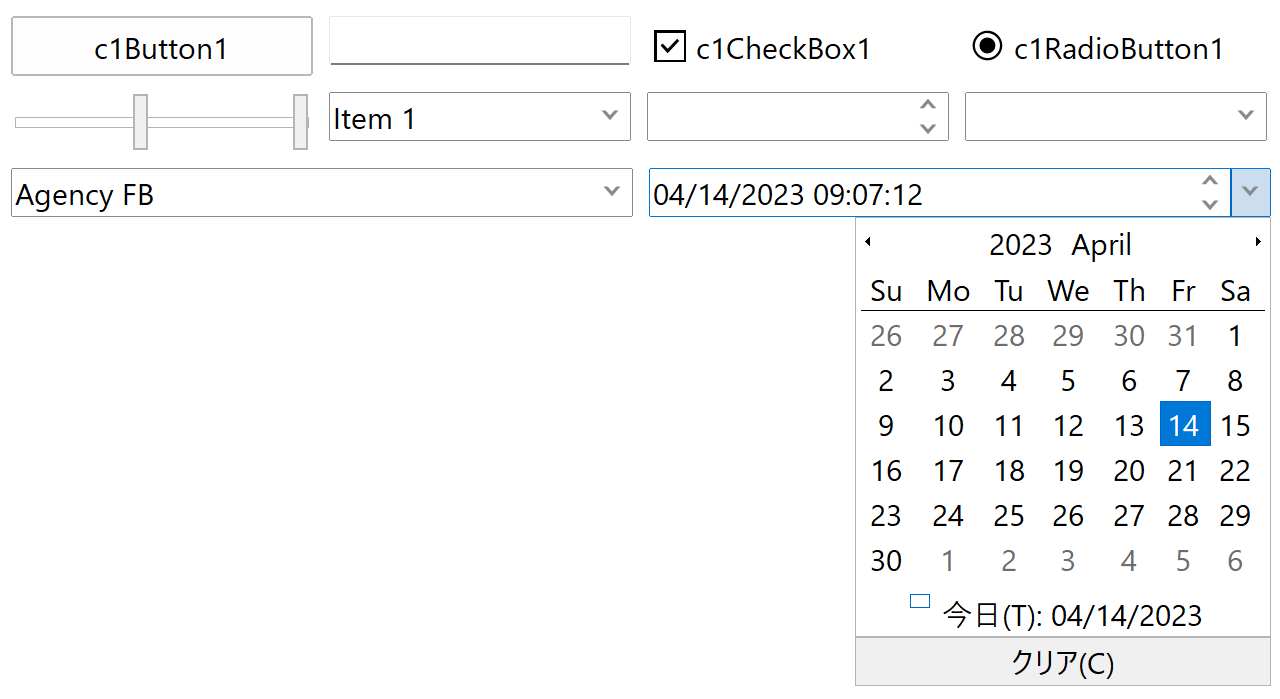Screen dimensions: 1280x699
Task: Click the left range slider thumb
Action: pyautogui.click(x=140, y=122)
